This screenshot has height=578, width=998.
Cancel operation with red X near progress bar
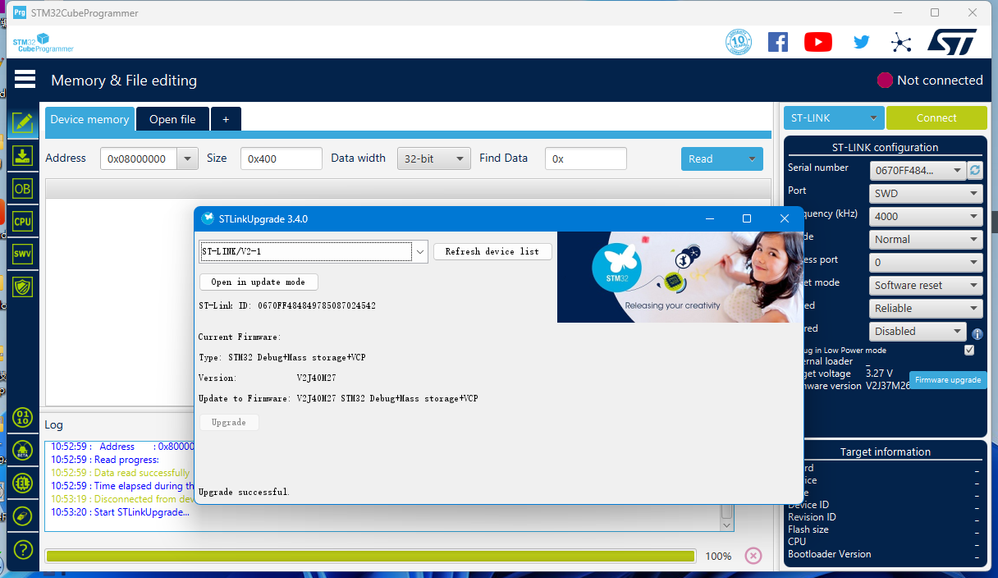point(753,556)
